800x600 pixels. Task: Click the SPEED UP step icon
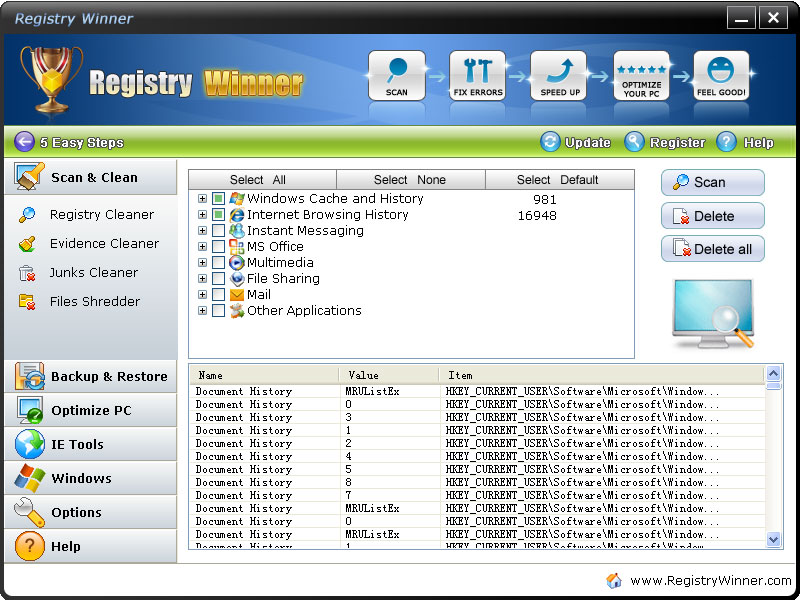point(559,76)
